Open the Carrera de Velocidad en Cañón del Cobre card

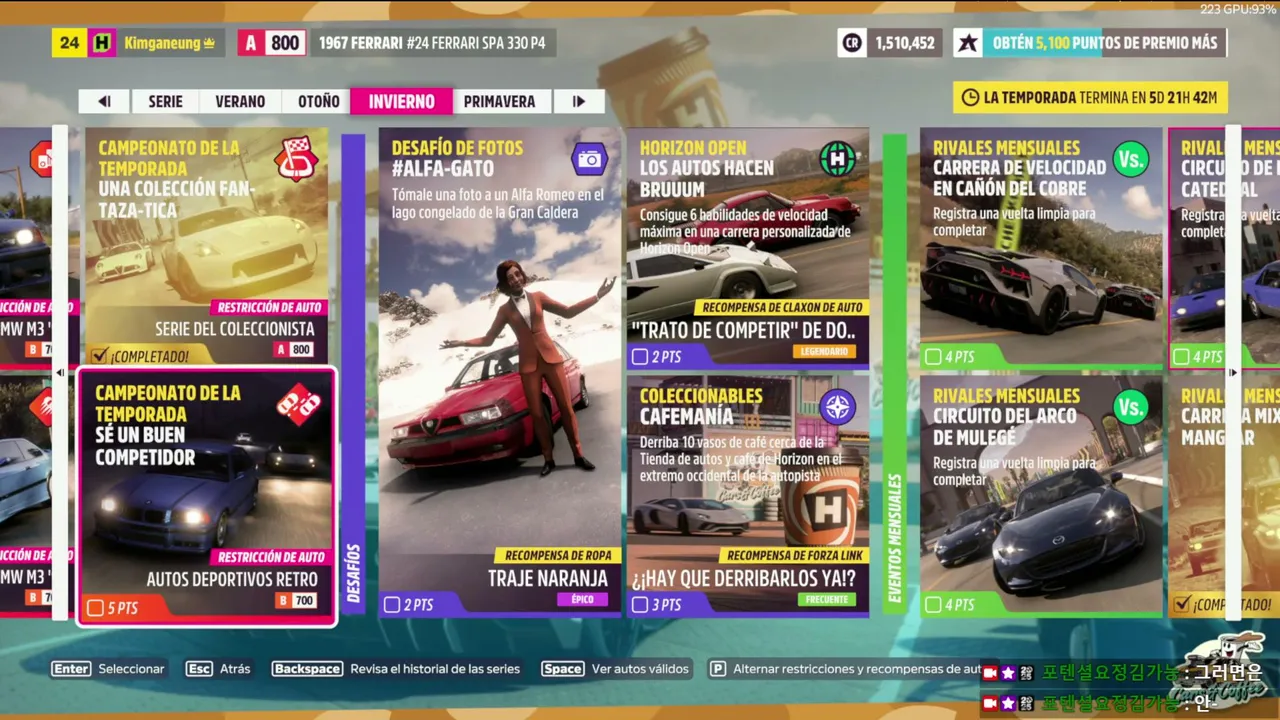[x=1041, y=247]
